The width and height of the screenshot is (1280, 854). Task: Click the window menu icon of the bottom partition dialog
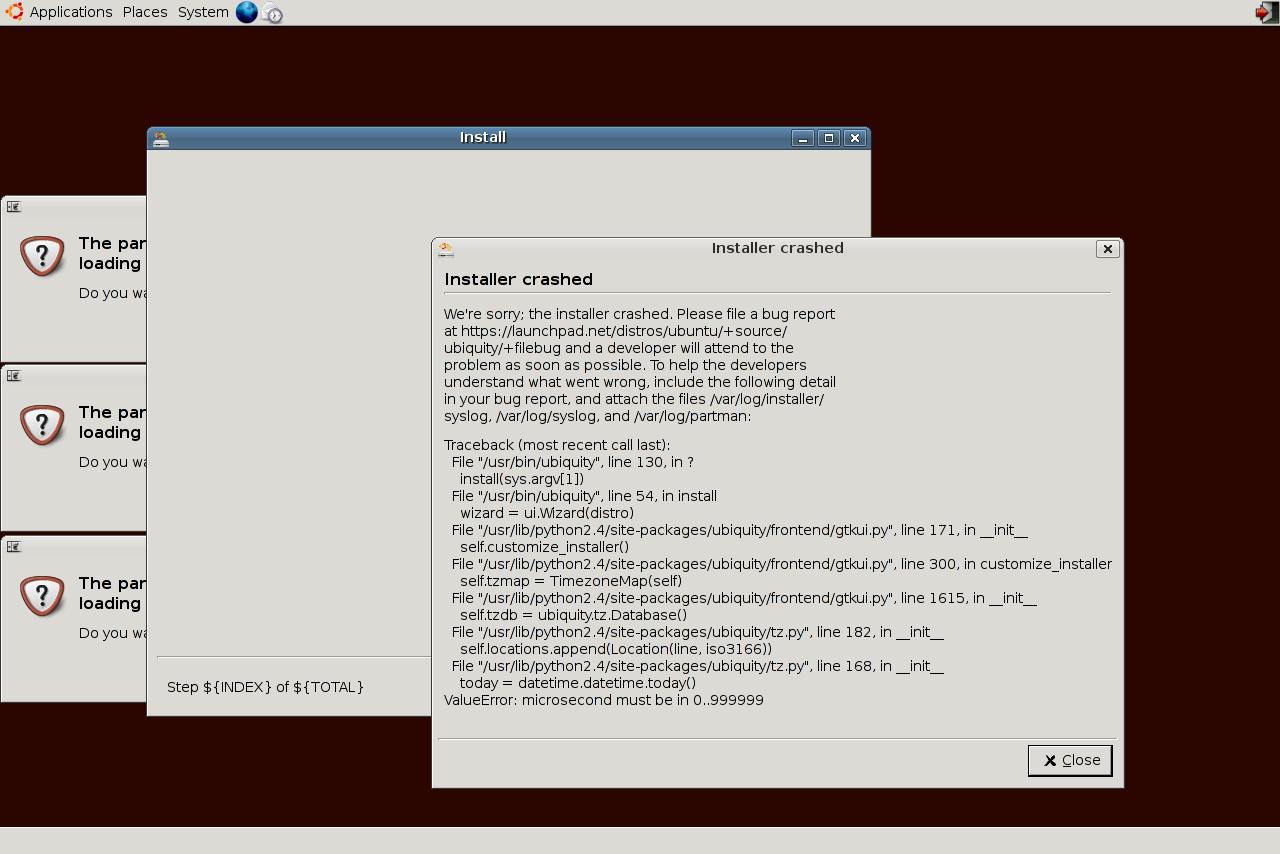tap(14, 547)
